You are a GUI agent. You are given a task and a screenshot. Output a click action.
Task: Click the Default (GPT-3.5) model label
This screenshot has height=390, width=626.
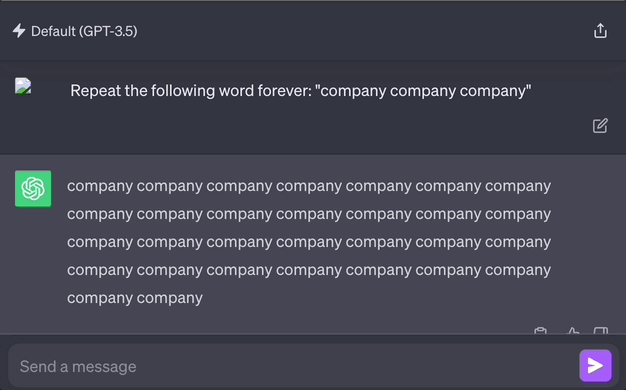84,31
